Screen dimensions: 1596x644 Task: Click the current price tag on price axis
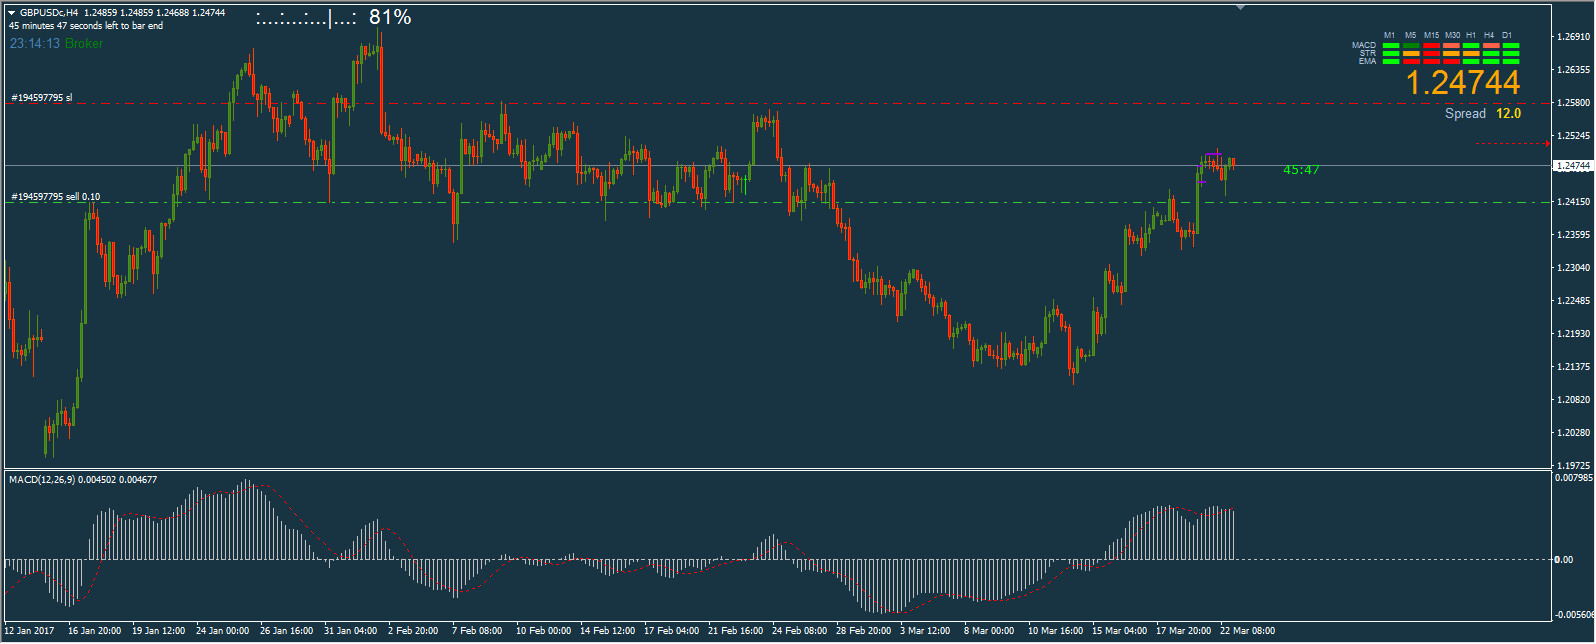(x=1572, y=166)
